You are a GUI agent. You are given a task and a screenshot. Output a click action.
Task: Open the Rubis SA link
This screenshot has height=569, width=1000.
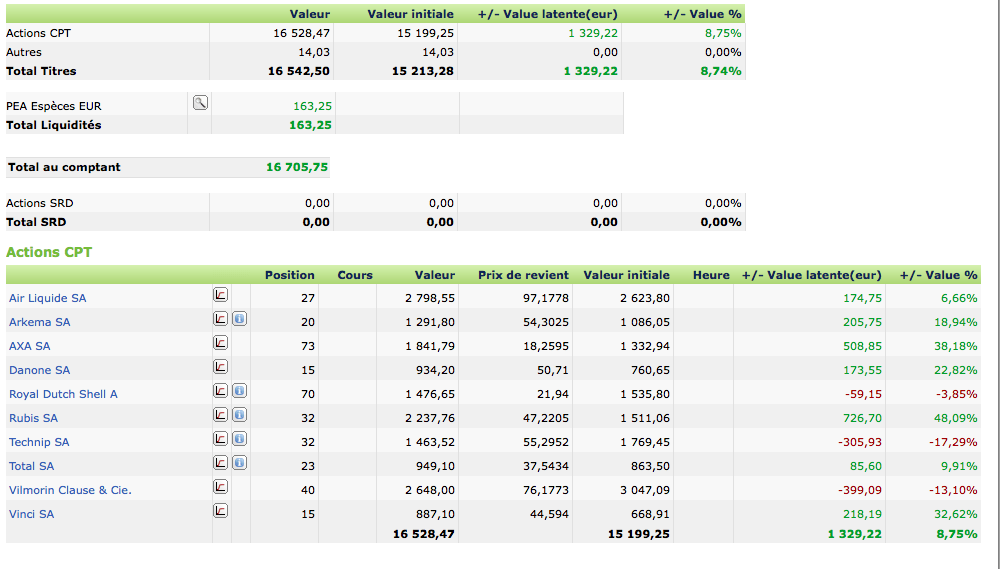(33, 418)
